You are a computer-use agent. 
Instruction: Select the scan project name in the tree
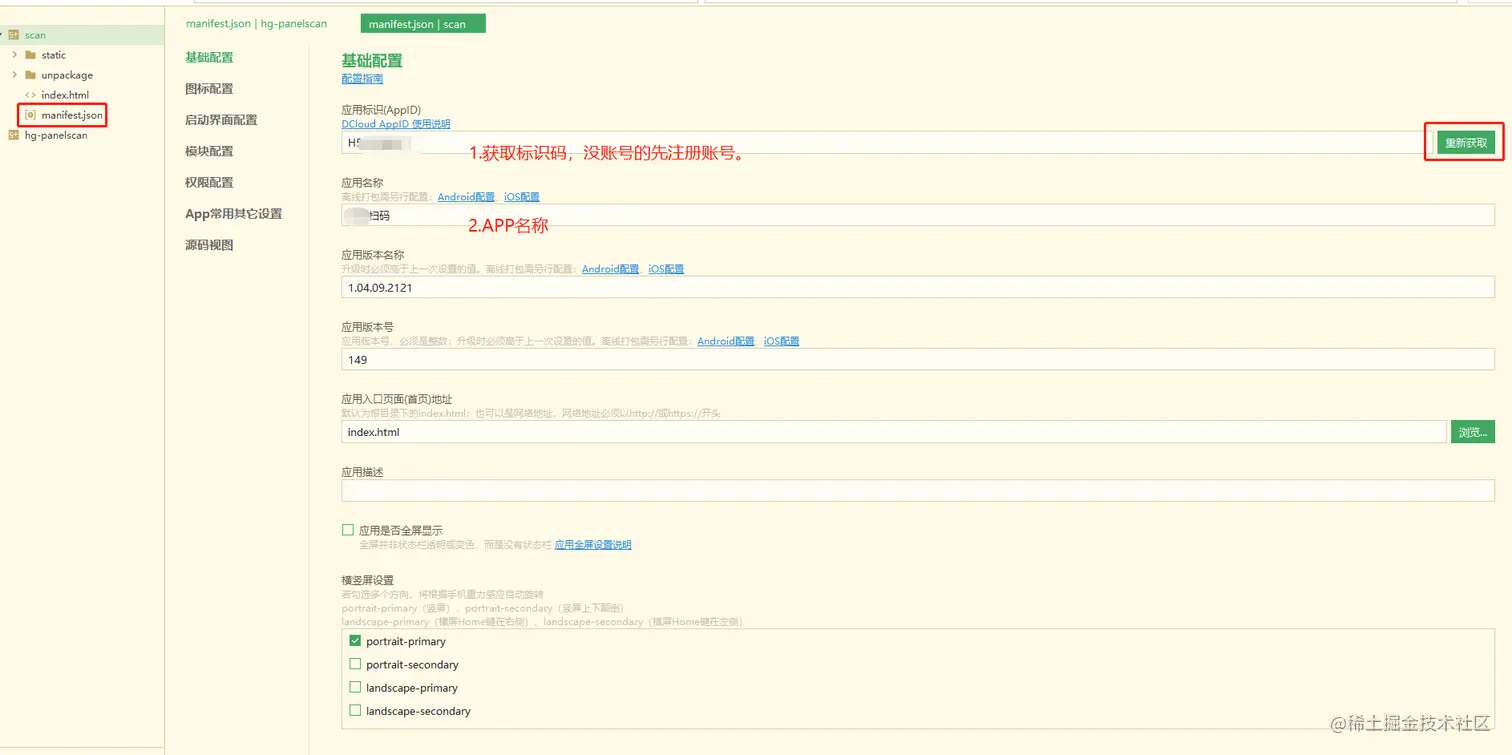coord(35,35)
